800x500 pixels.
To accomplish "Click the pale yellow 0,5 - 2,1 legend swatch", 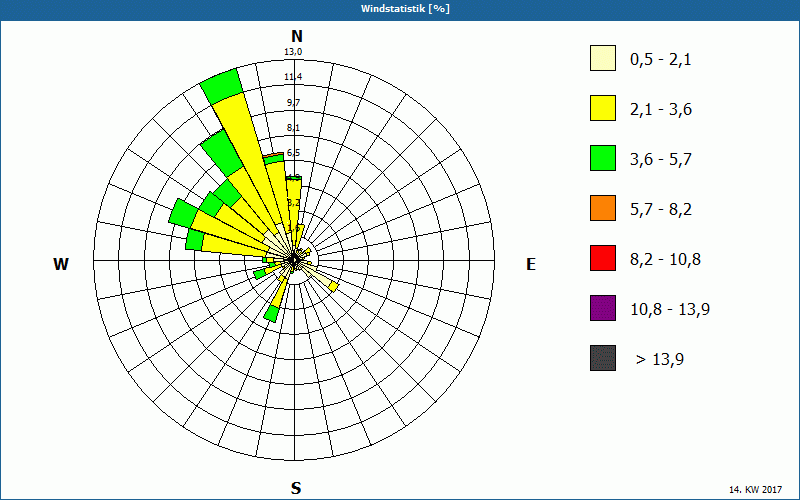I will (603, 58).
